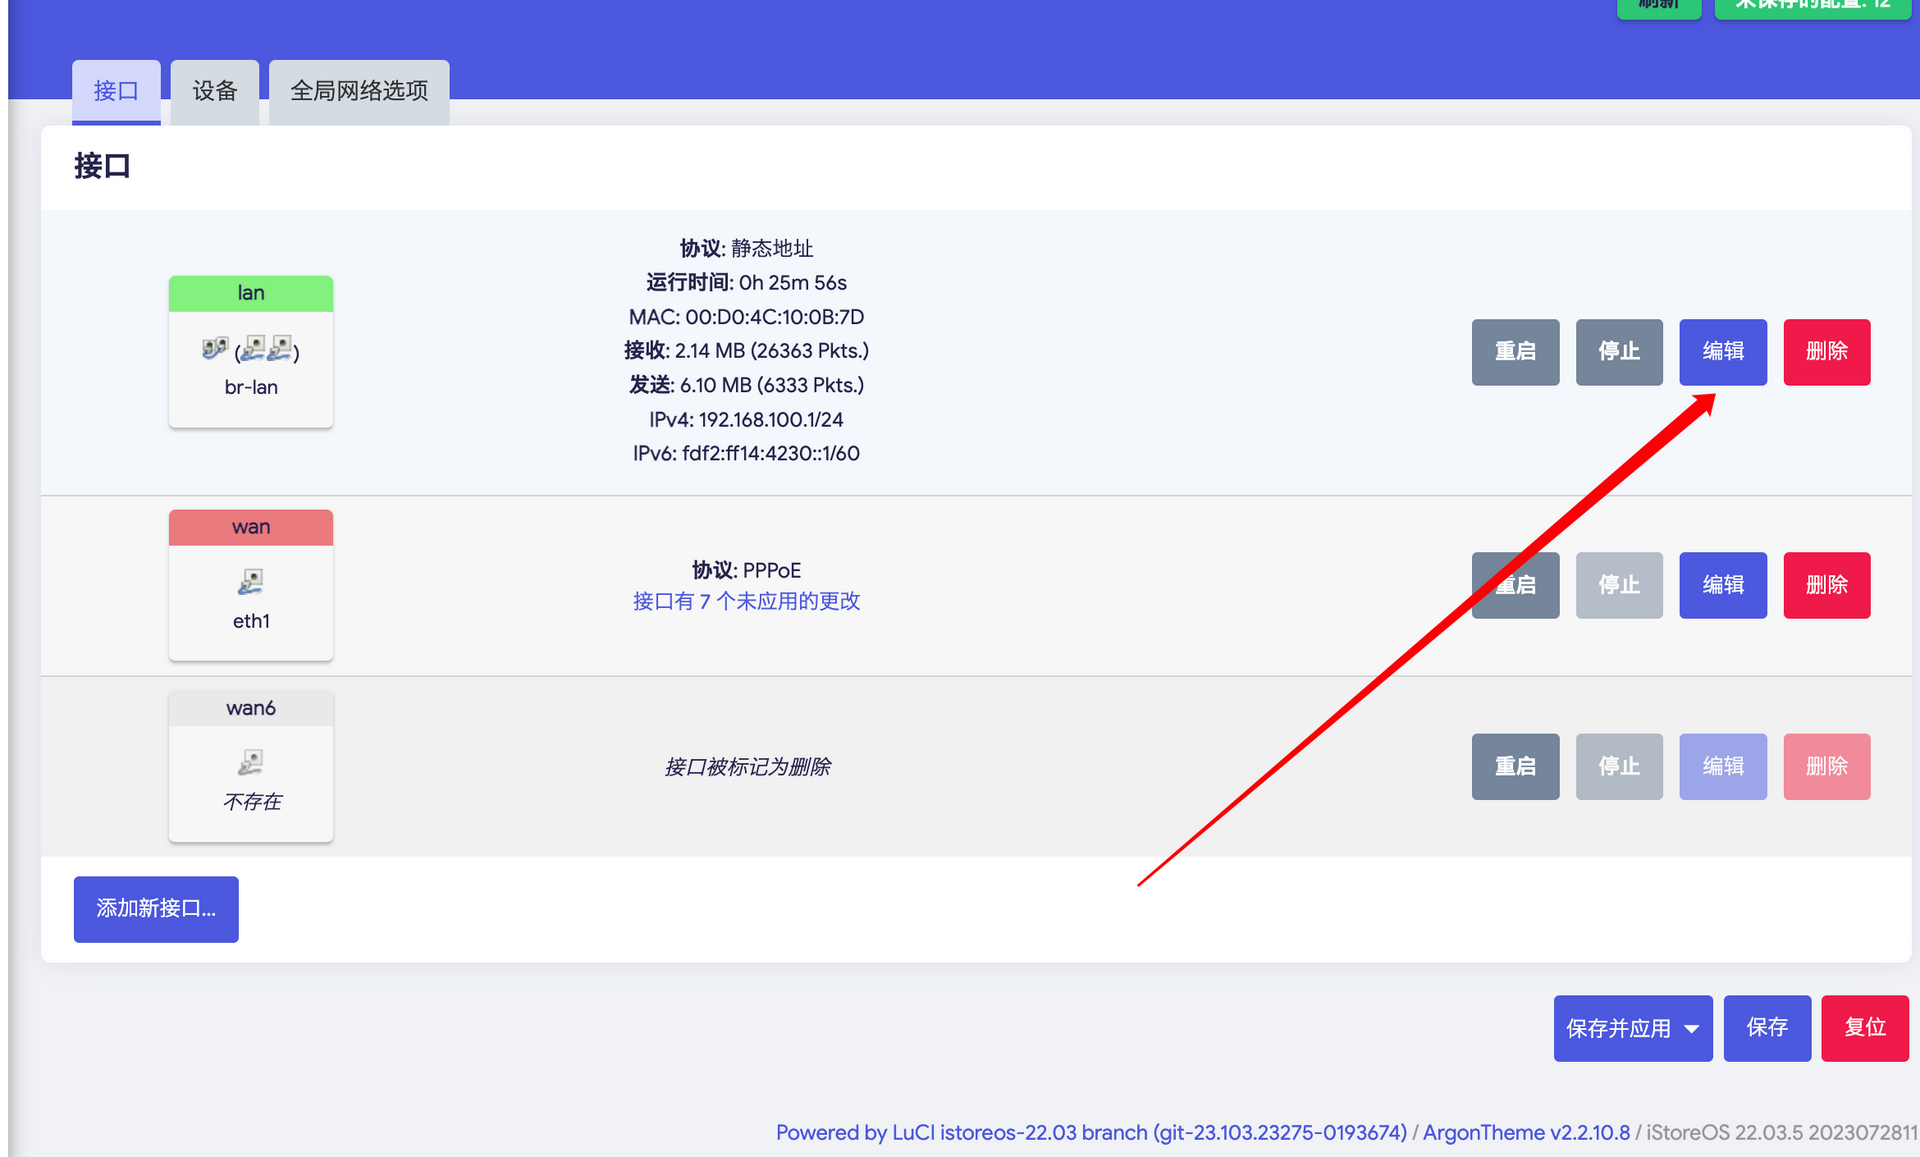Click 停止 for the wan interface
The height and width of the screenshot is (1157, 1920).
pyautogui.click(x=1619, y=585)
